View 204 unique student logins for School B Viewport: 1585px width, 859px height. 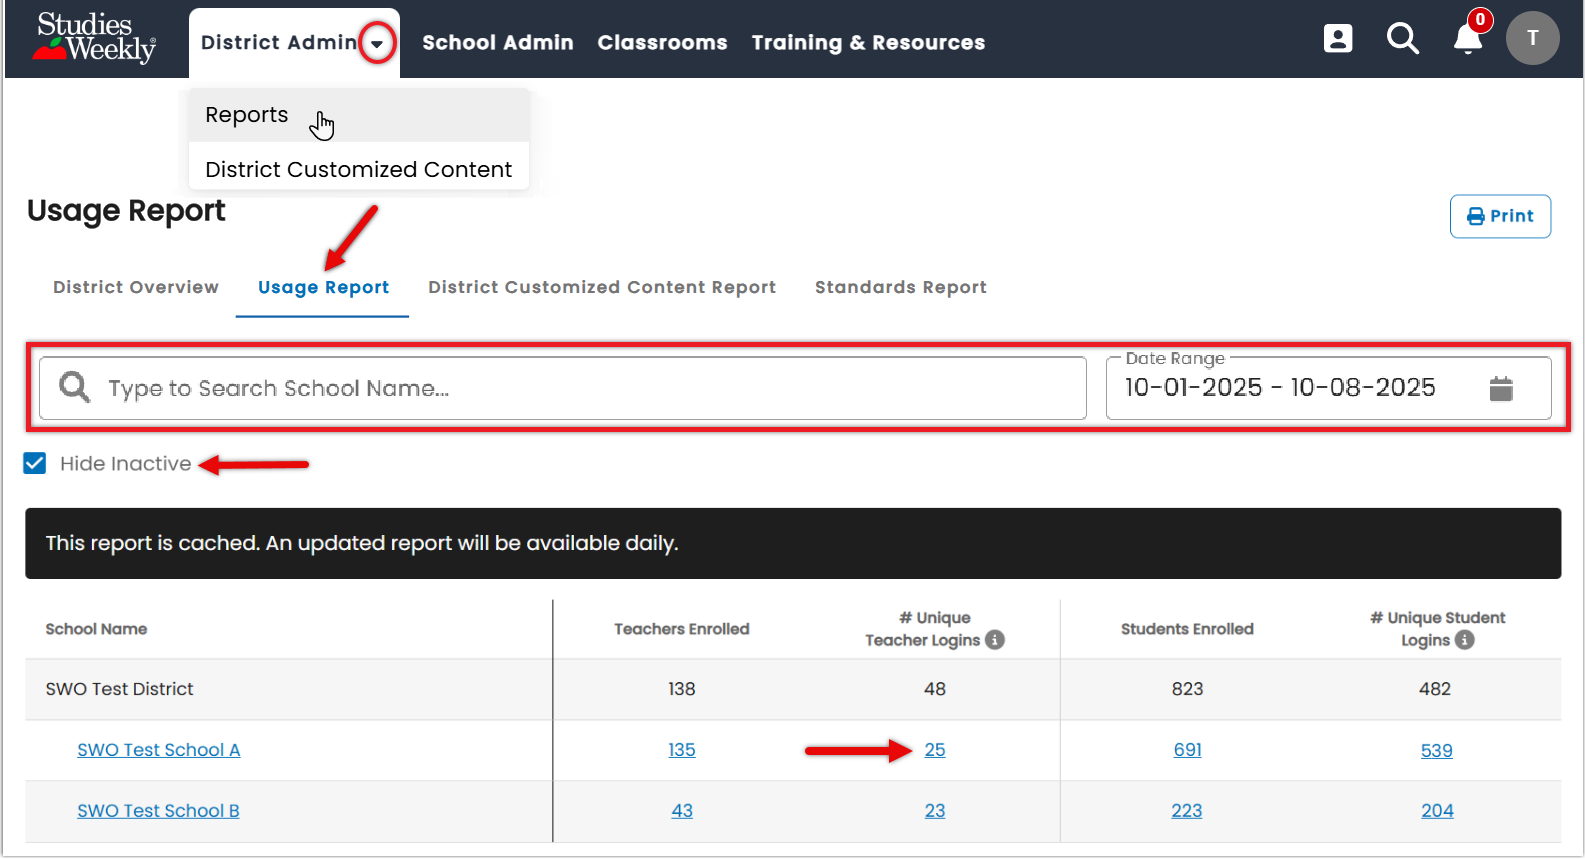coord(1438,811)
